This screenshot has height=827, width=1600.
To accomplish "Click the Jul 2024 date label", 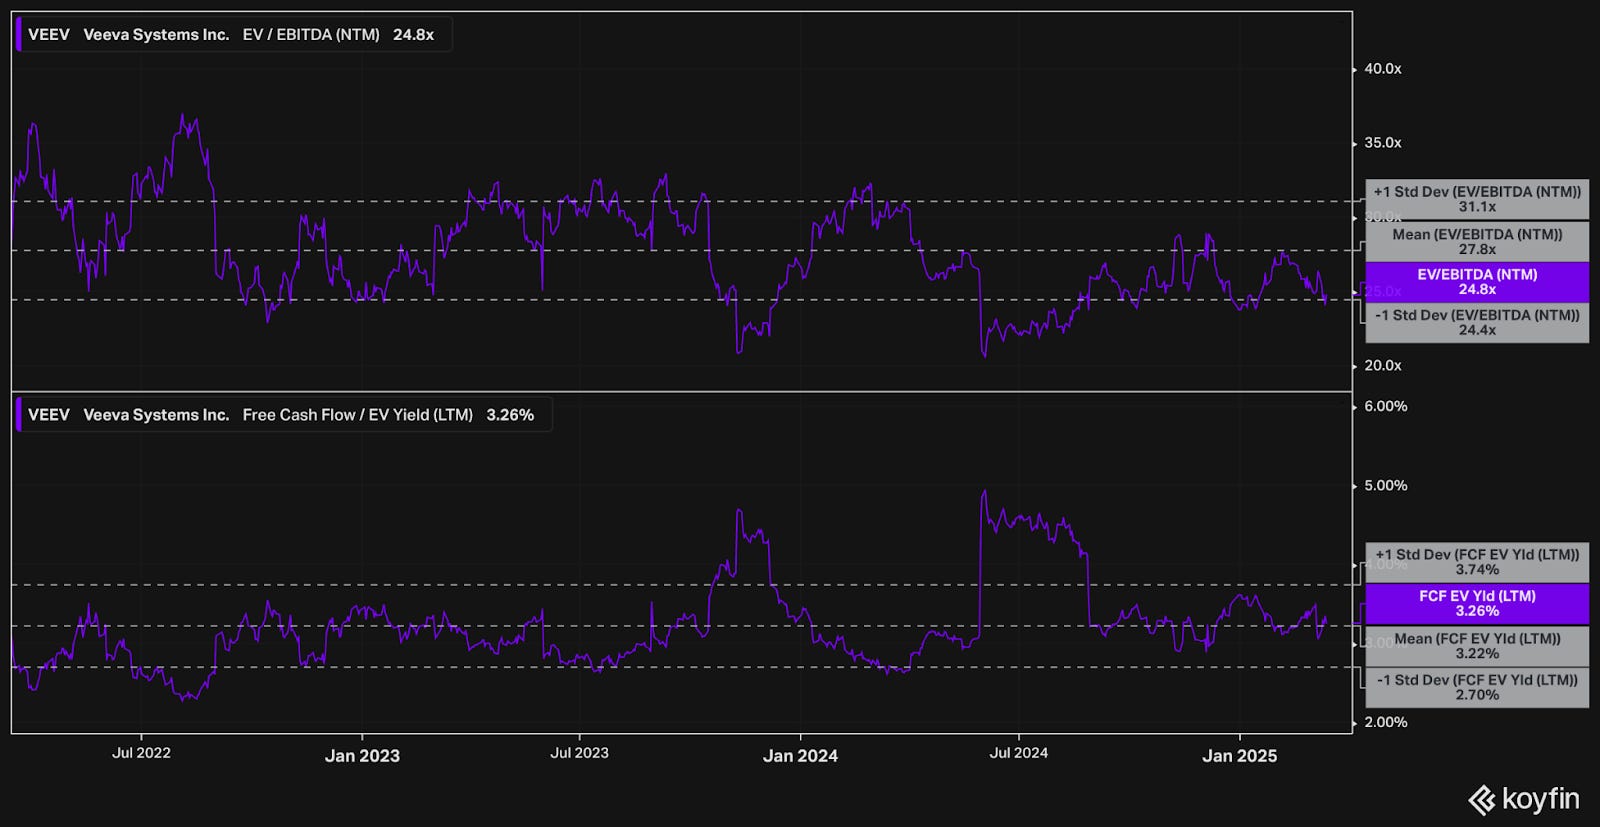I will click(1018, 753).
